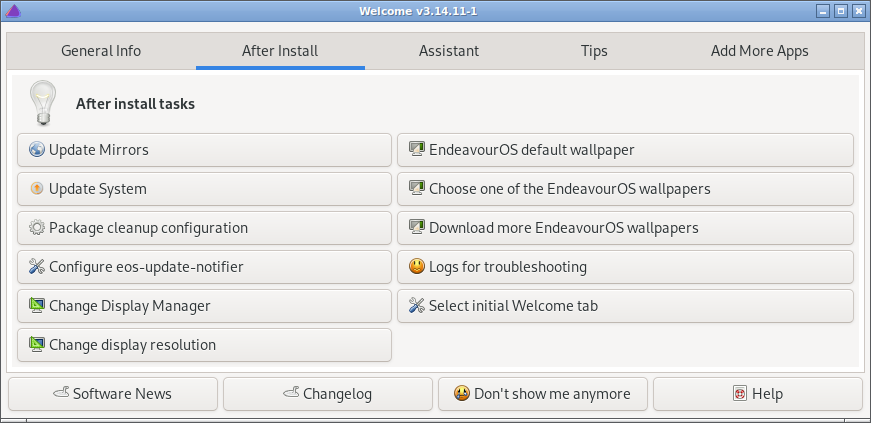This screenshot has height=423, width=871.
Task: Click the orange arrow icon for Update System
Action: [37, 188]
